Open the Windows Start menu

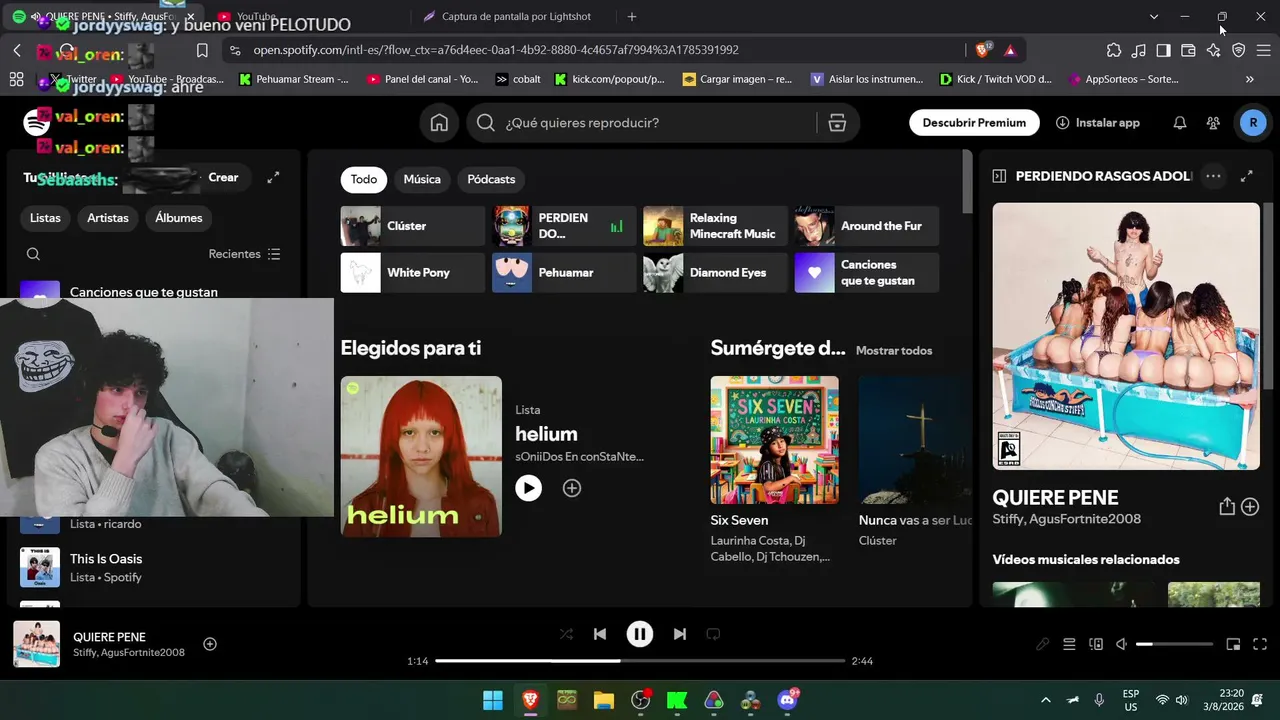pos(493,700)
